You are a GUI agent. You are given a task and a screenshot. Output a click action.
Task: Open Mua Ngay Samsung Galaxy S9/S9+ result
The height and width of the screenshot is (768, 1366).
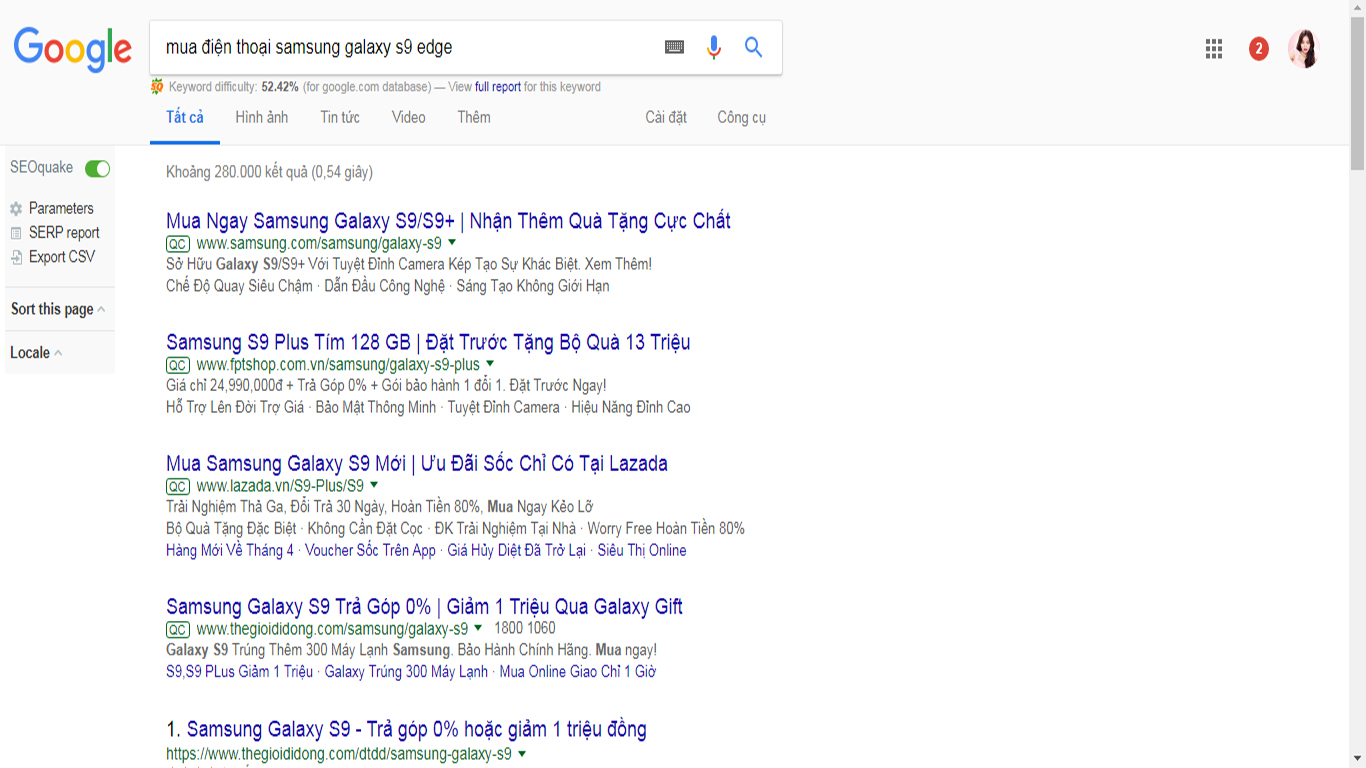pos(448,221)
